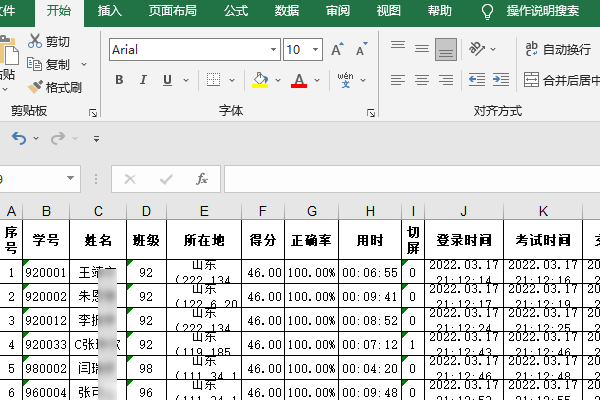Viewport: 600px width, 400px height.
Task: Click Cancel (X) in formula bar
Action: click(x=130, y=179)
